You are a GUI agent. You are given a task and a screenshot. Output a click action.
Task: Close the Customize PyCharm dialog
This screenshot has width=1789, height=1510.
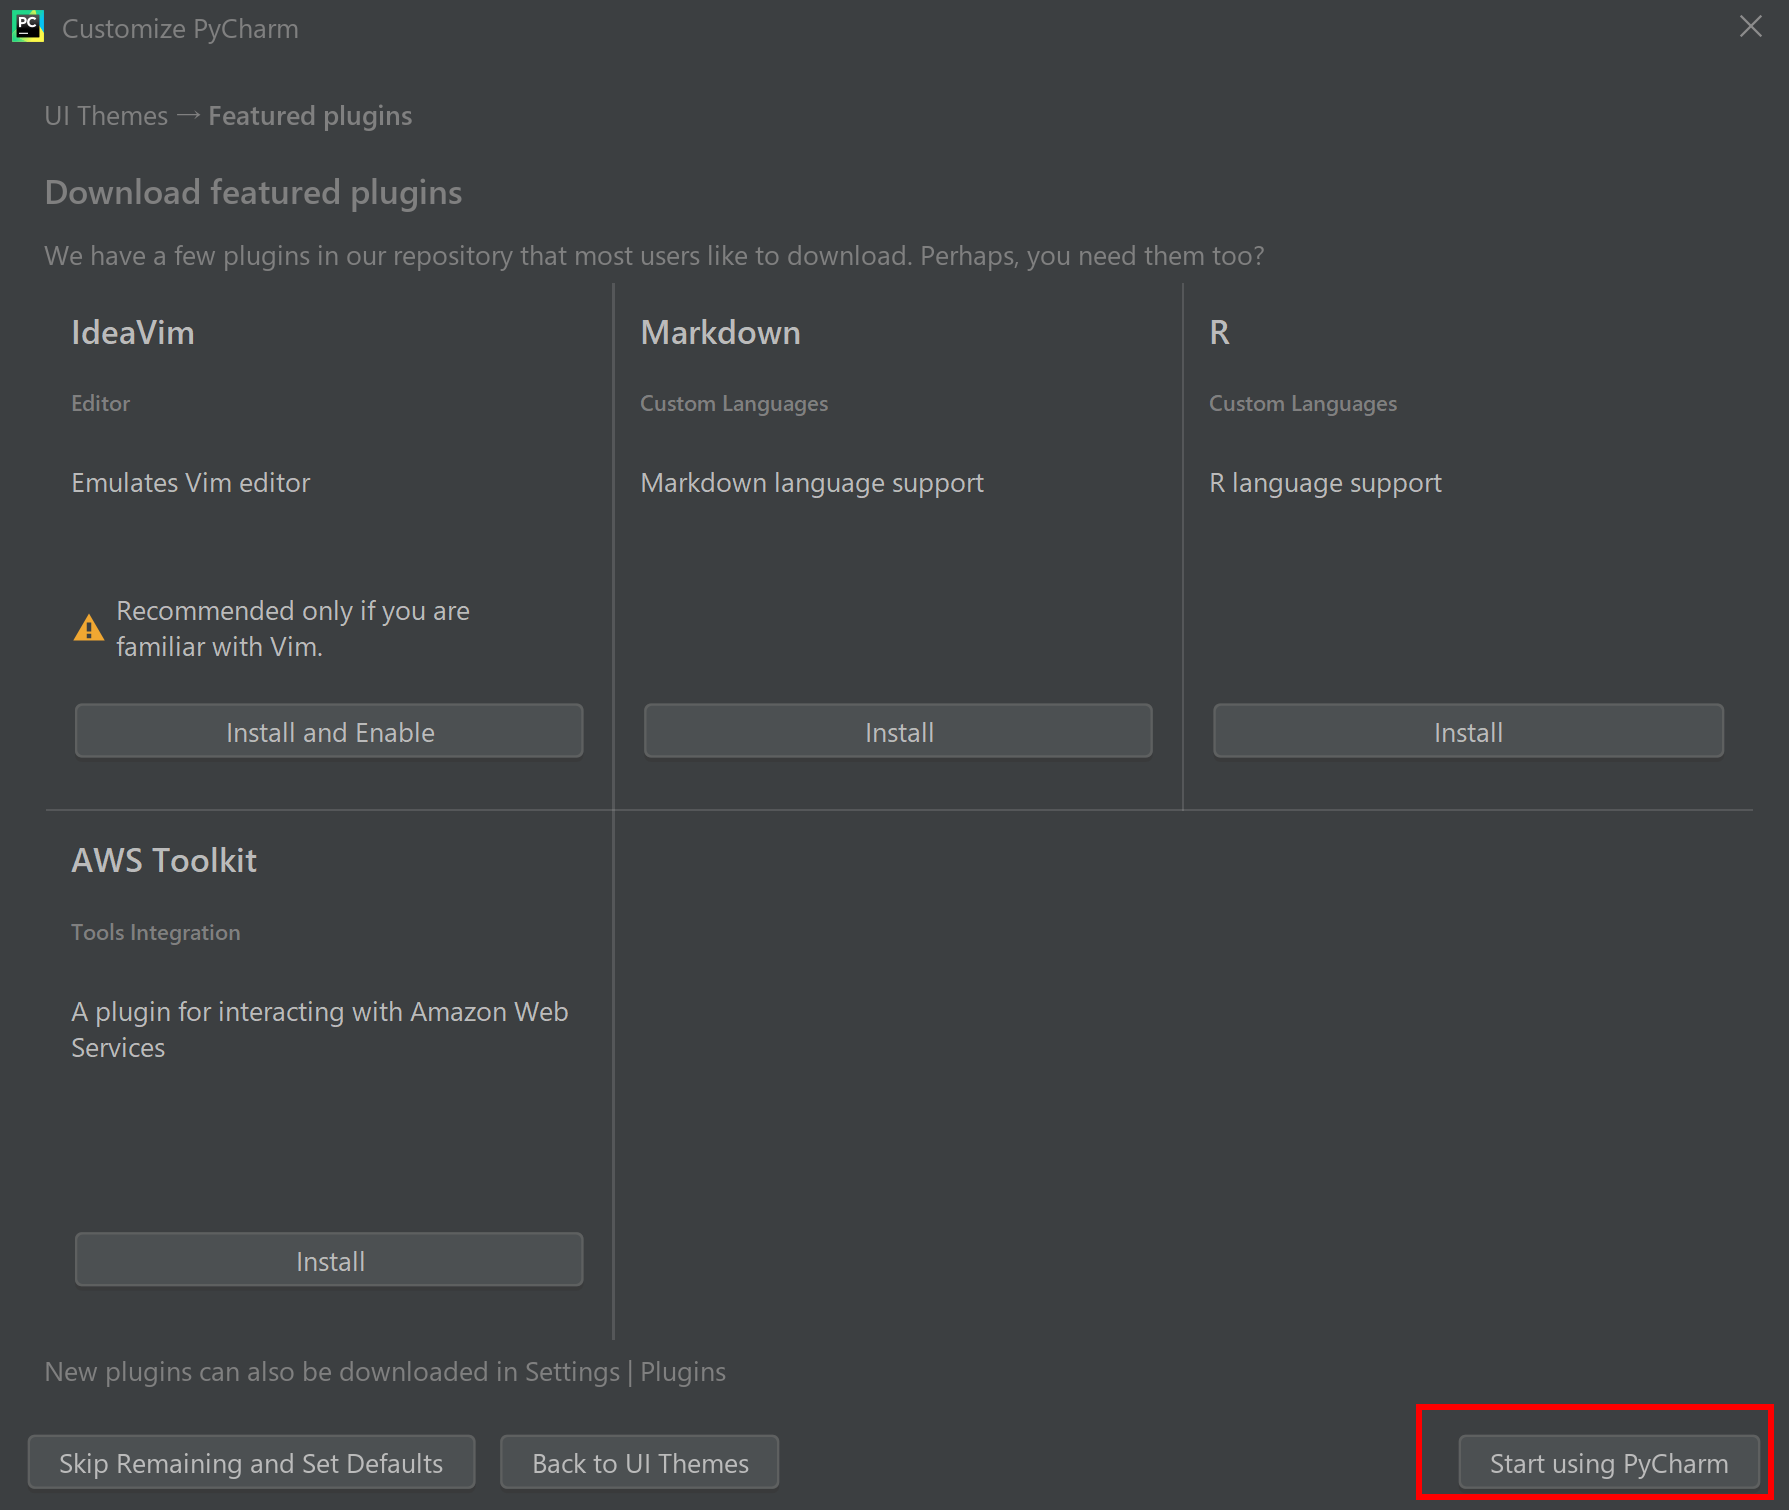pos(1750,27)
